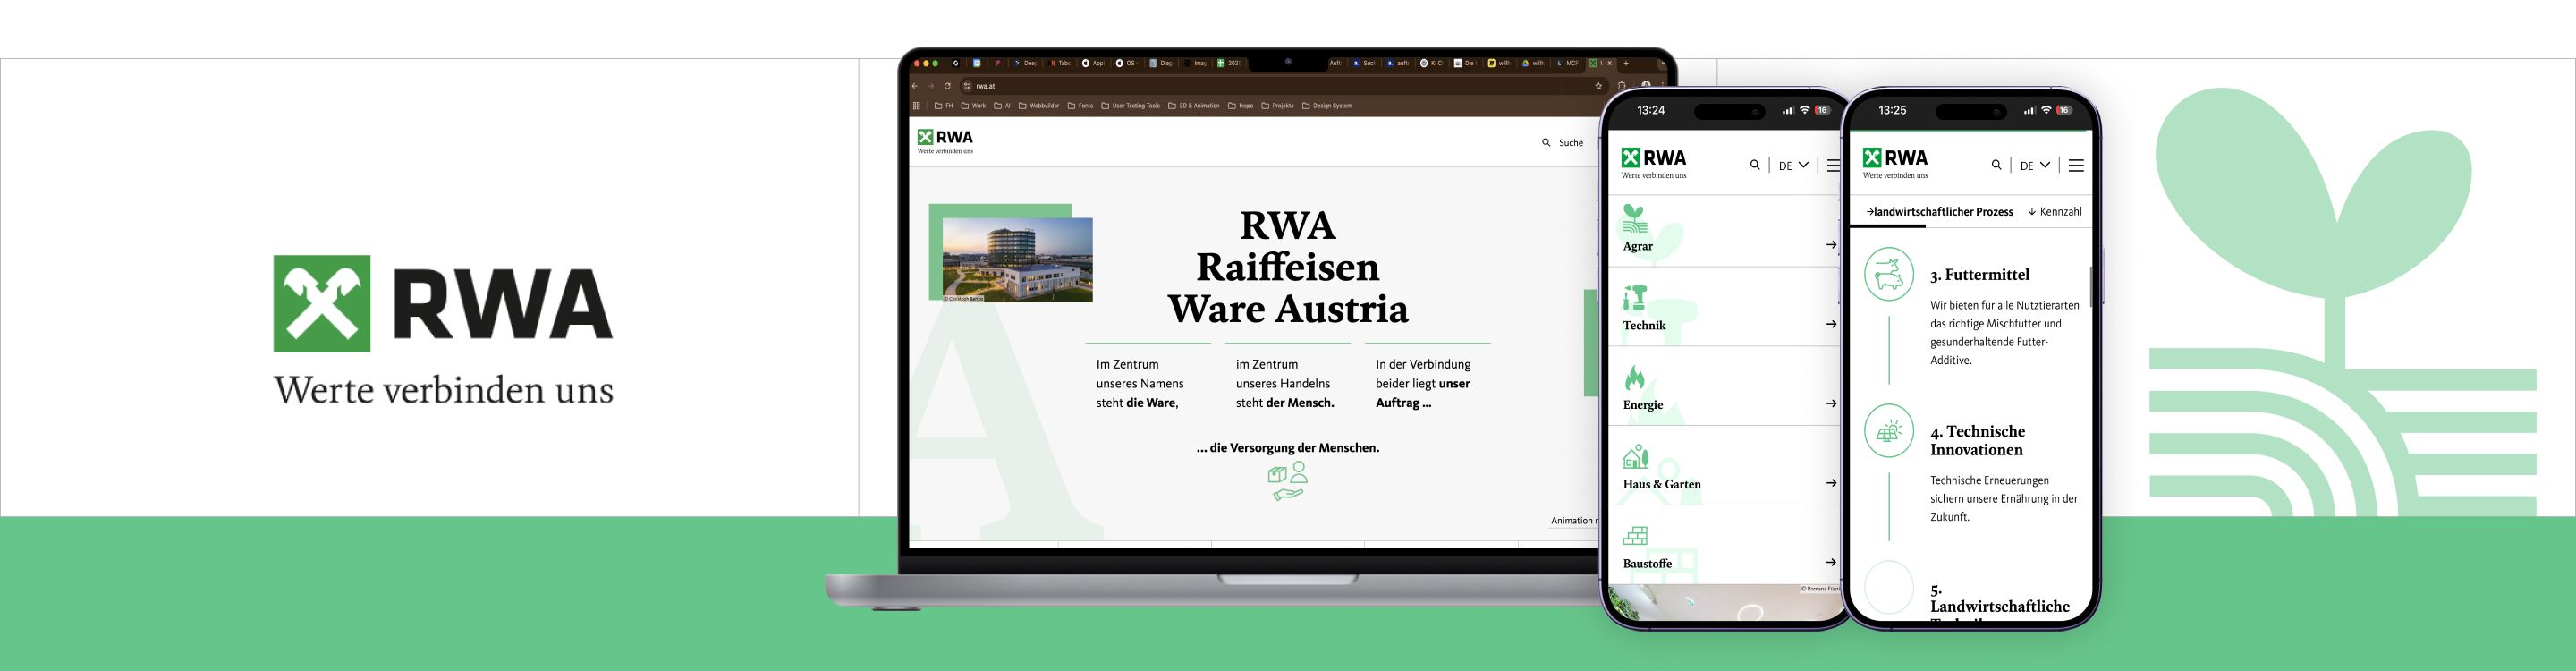Image resolution: width=2576 pixels, height=671 pixels.
Task: Tap the 3. Futtermittel heading
Action: pyautogui.click(x=1979, y=274)
